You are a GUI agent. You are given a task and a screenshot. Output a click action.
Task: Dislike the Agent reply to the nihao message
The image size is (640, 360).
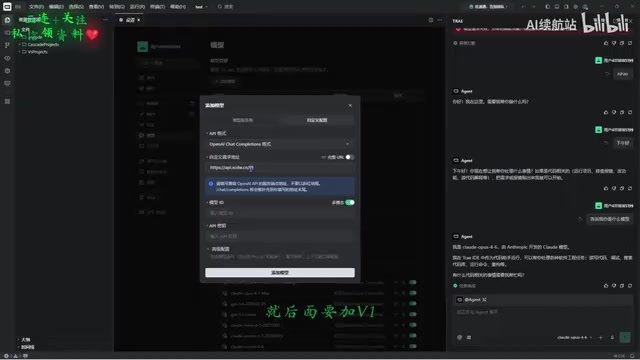(614, 112)
